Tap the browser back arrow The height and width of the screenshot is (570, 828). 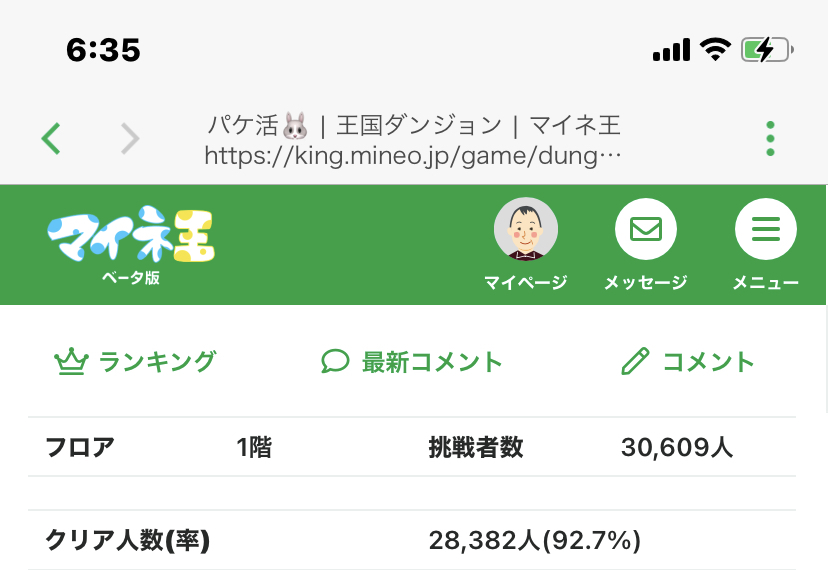(x=52, y=139)
